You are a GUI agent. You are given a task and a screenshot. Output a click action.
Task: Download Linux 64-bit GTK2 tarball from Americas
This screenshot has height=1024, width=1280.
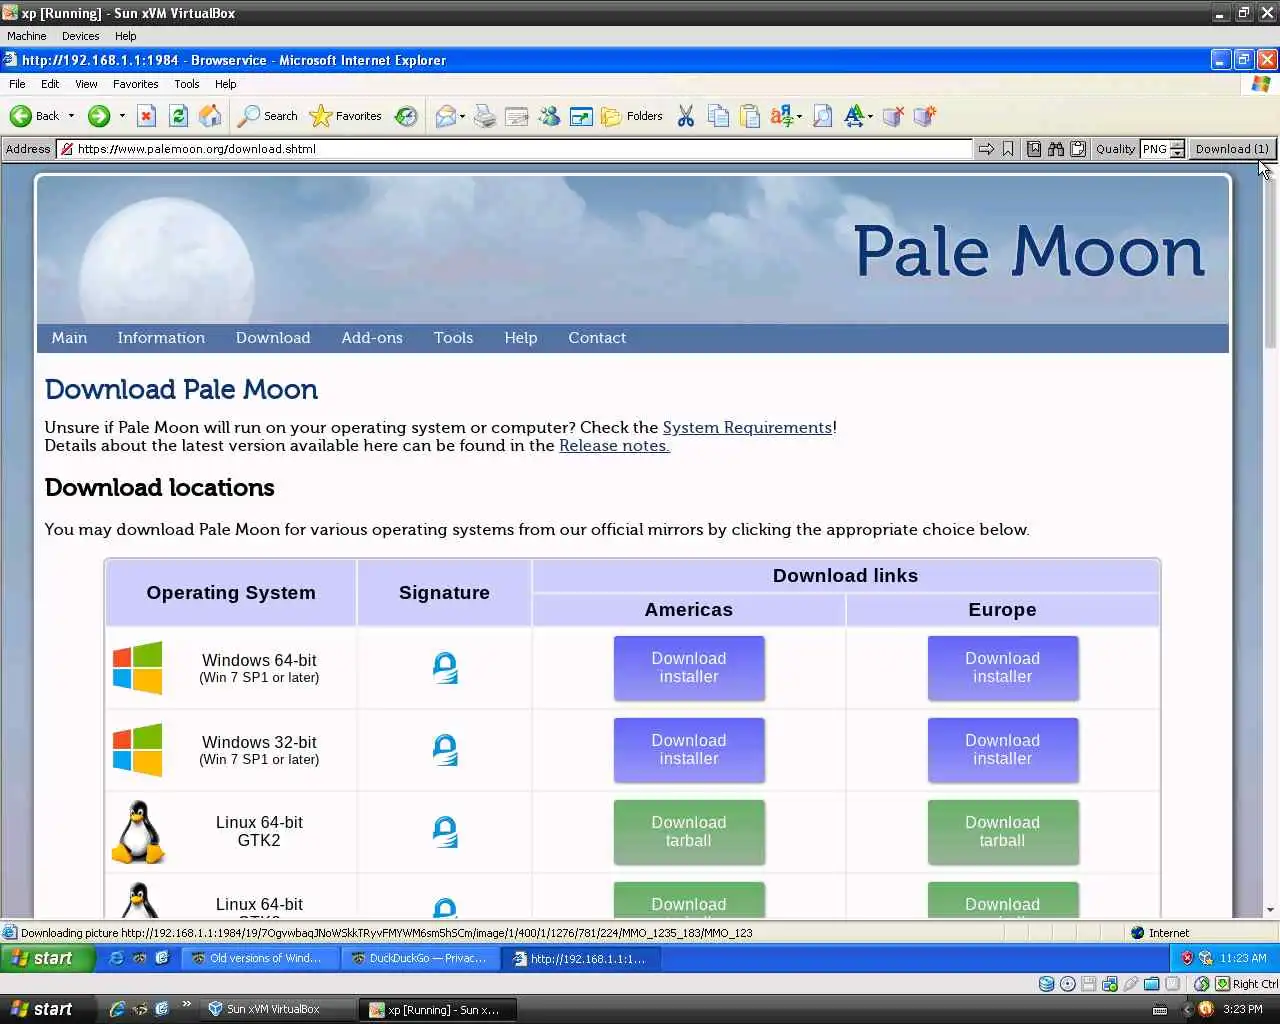coord(689,832)
